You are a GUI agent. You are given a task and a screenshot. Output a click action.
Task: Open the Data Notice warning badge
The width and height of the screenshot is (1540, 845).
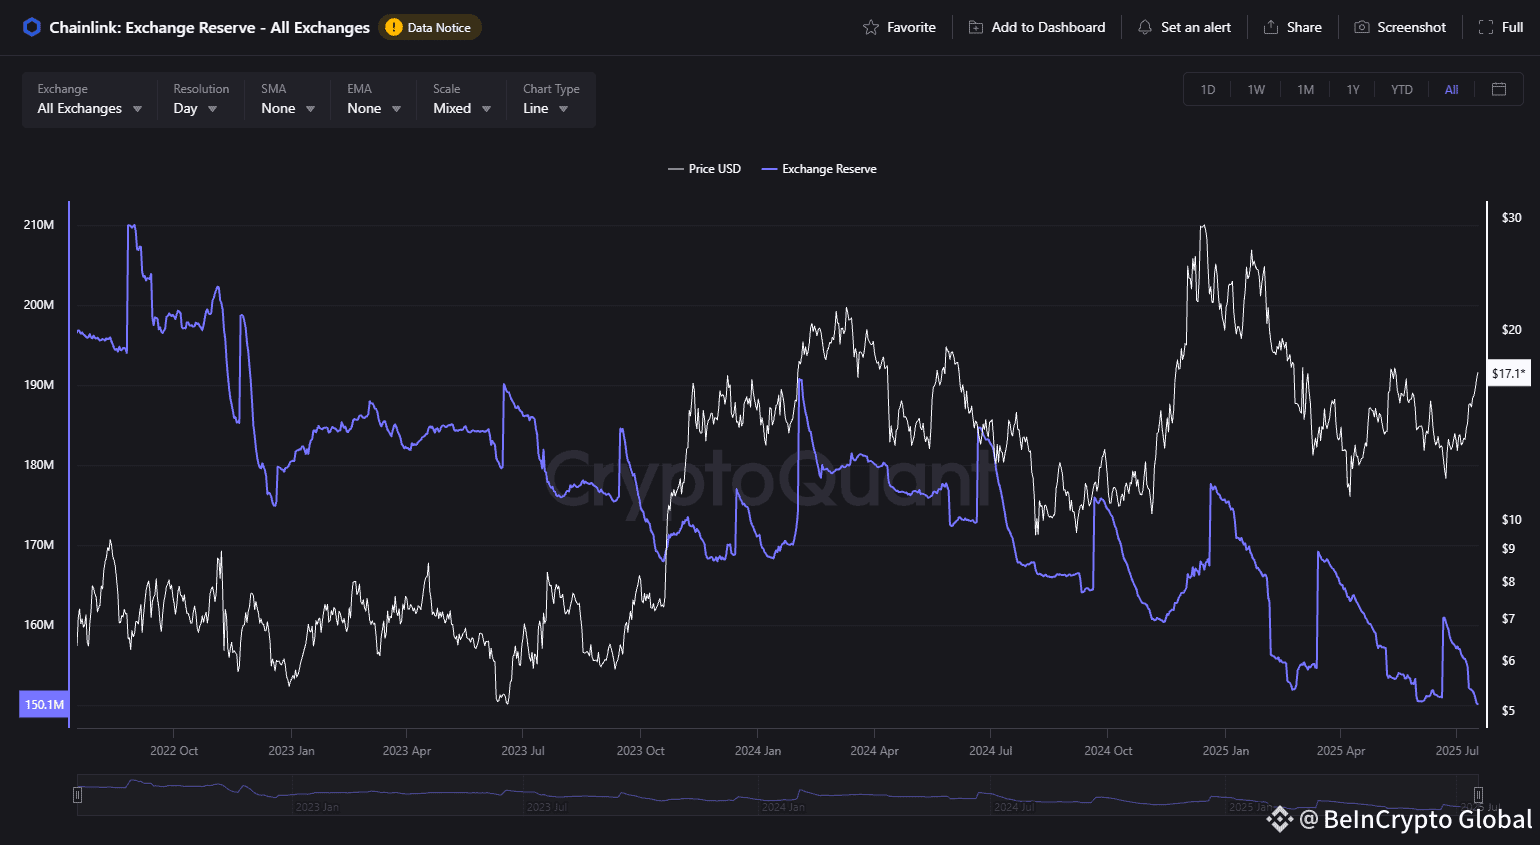[430, 27]
